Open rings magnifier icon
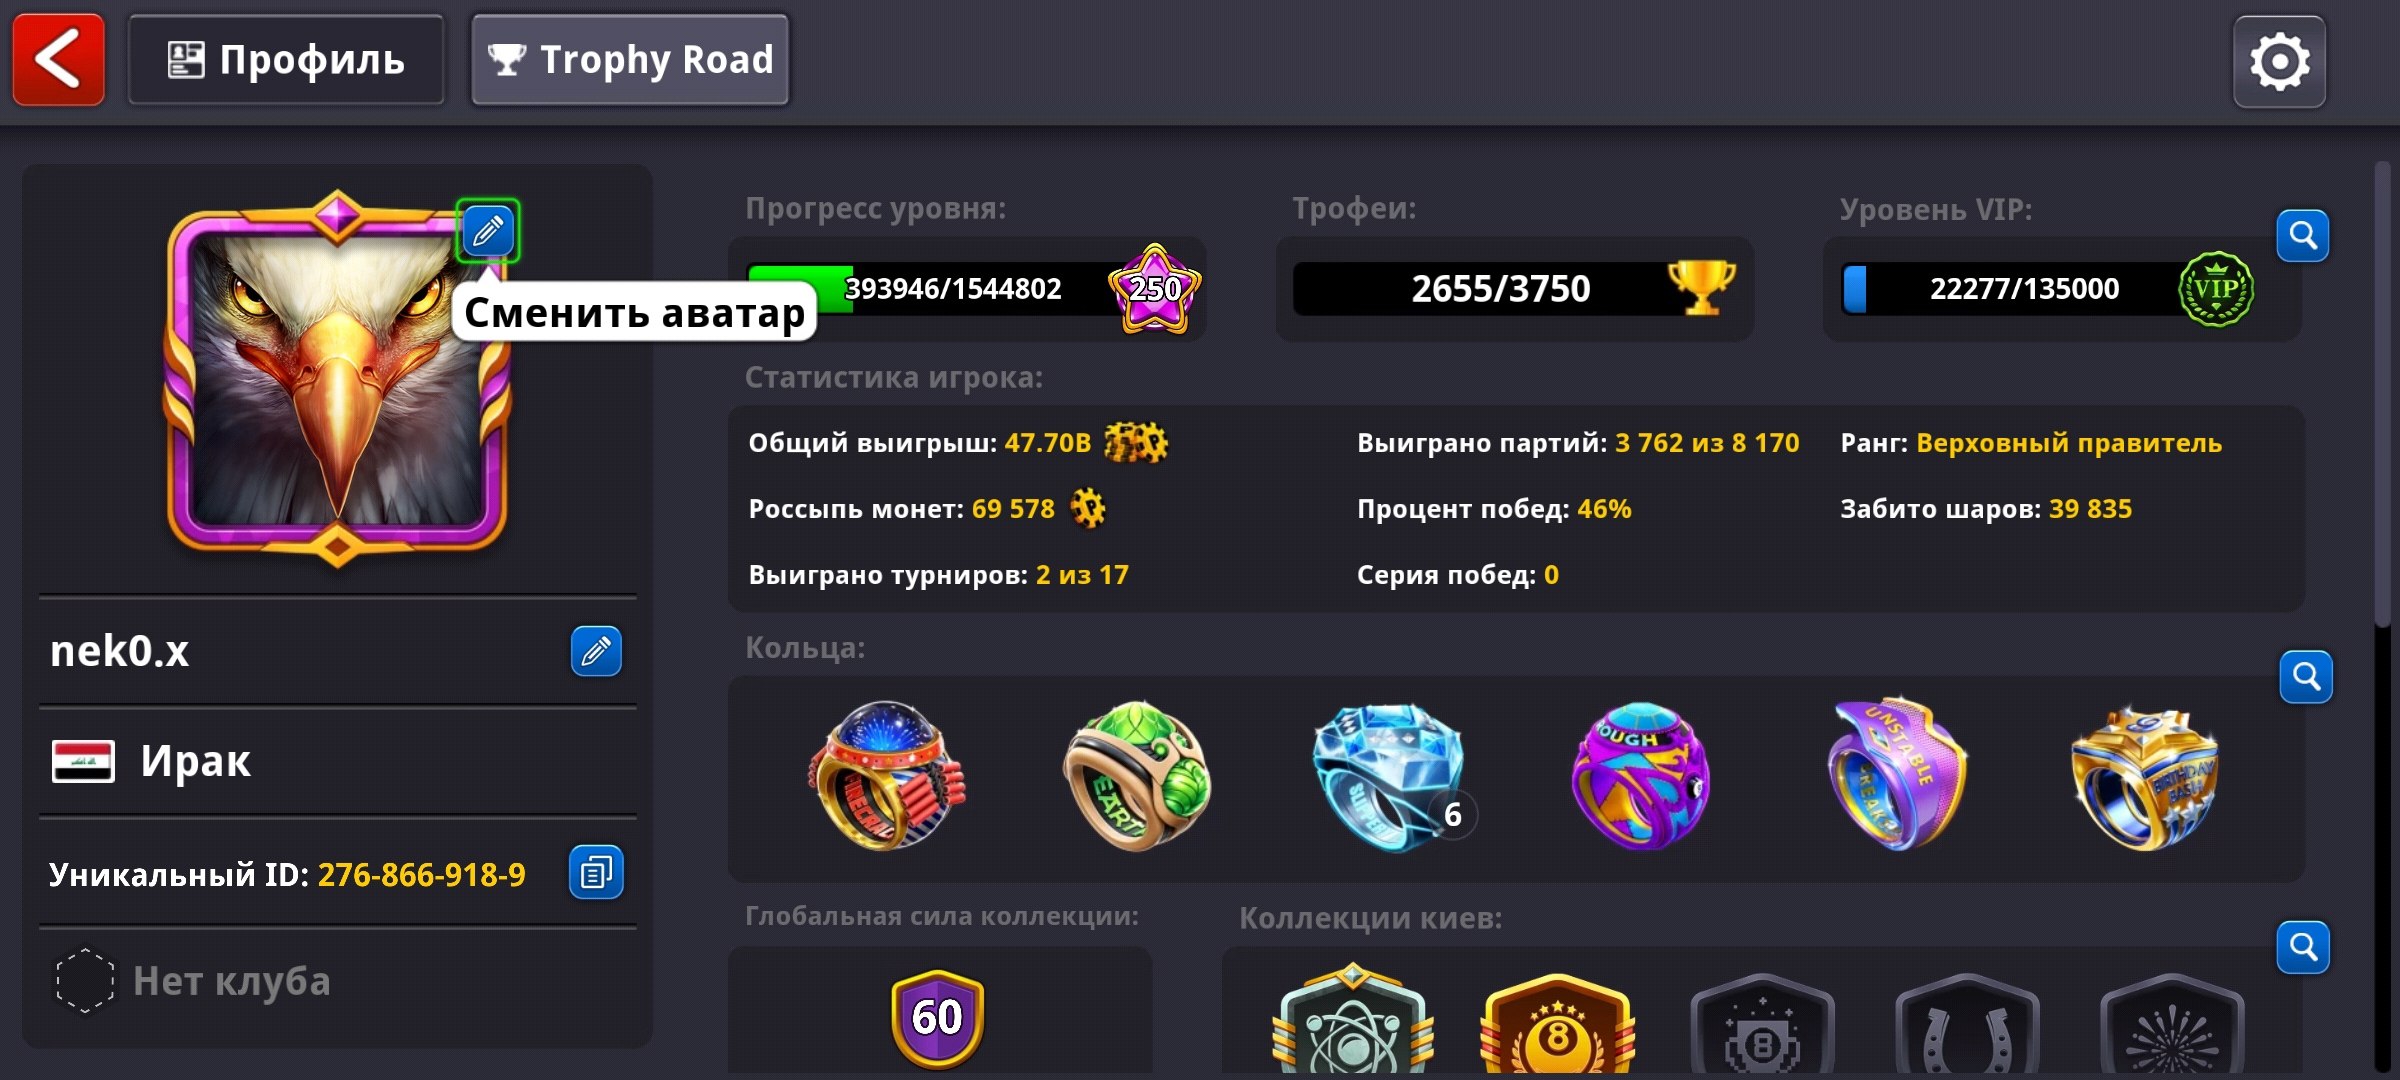This screenshot has height=1080, width=2400. click(2306, 677)
